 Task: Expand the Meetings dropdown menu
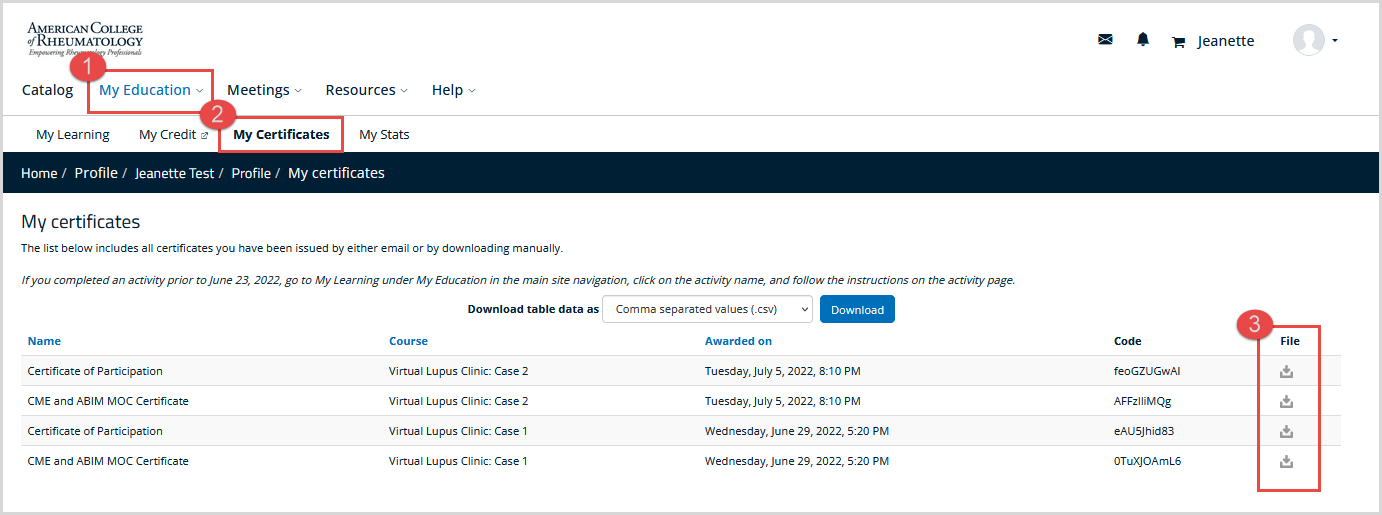[264, 90]
